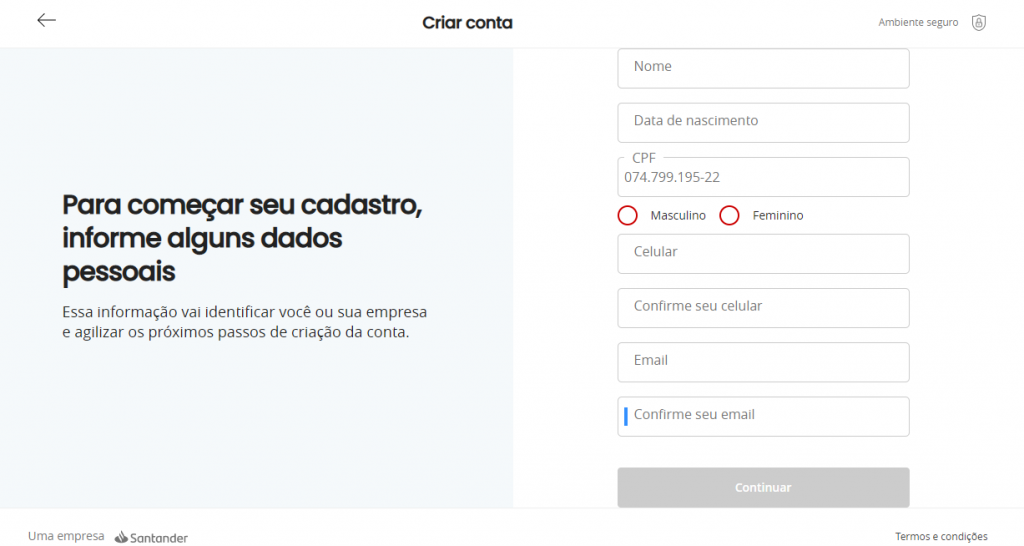
Task: Click the Ambiente seguro text label
Action: click(x=918, y=23)
